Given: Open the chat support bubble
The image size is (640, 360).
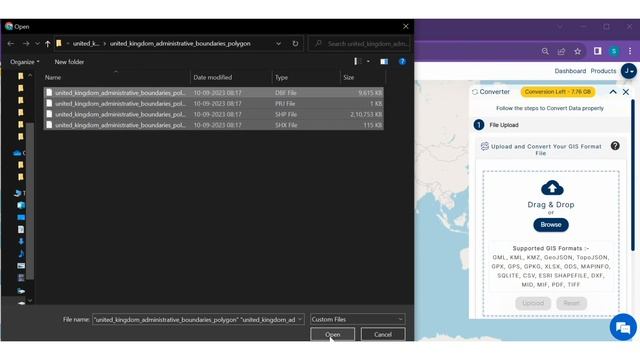Looking at the screenshot, I should pos(622,327).
